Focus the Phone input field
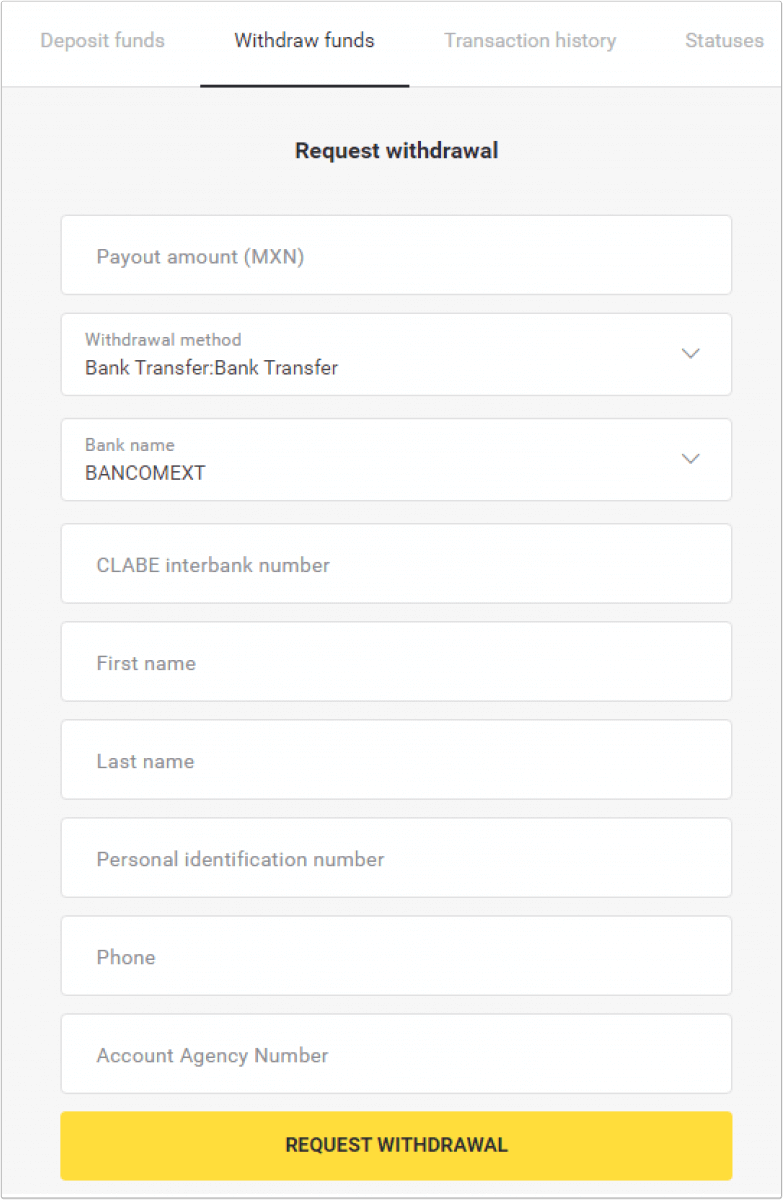 396,955
